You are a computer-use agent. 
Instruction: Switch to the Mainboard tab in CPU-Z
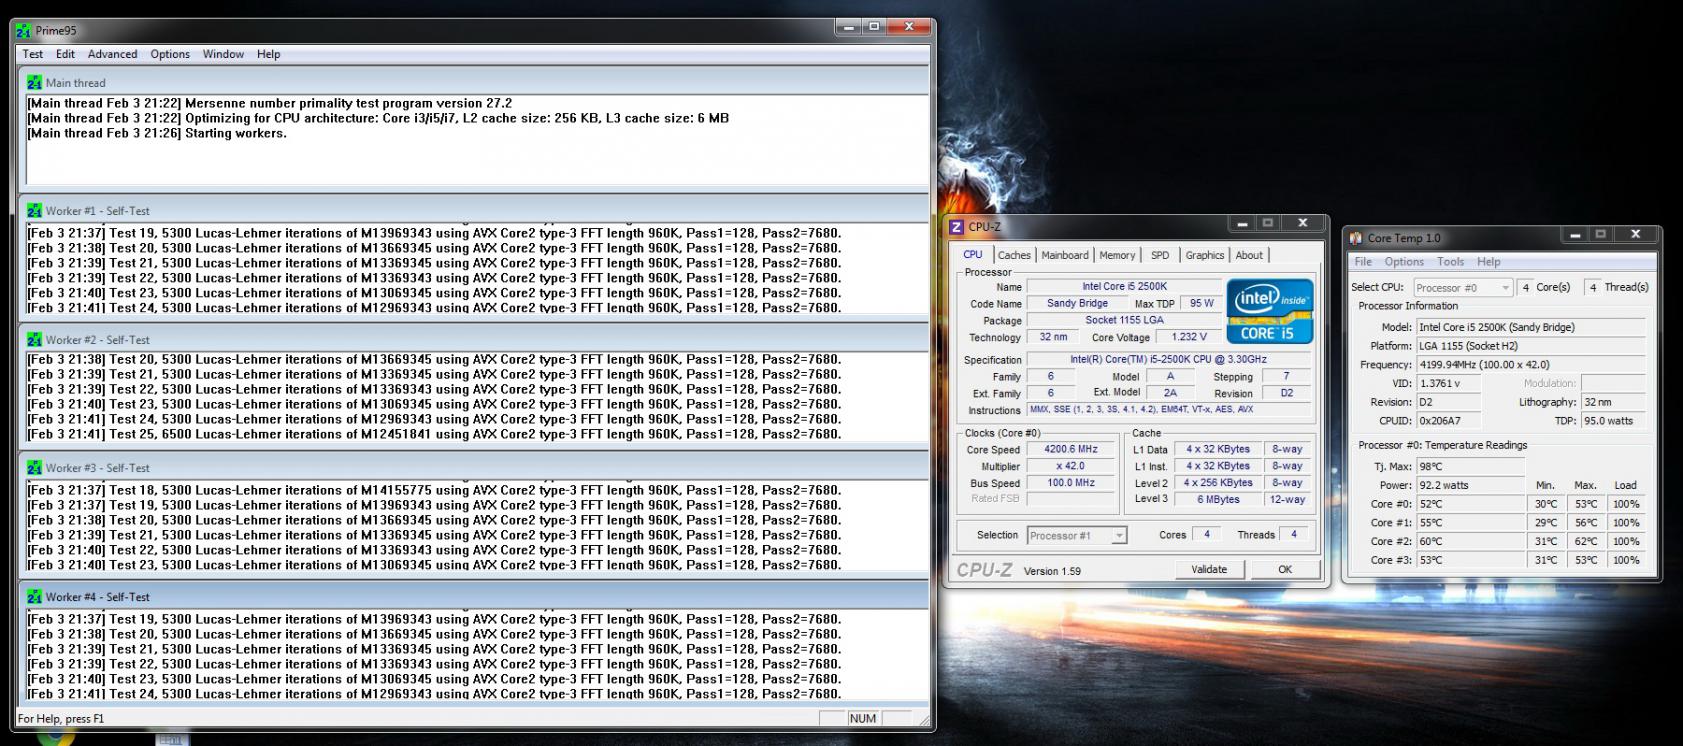[1064, 255]
